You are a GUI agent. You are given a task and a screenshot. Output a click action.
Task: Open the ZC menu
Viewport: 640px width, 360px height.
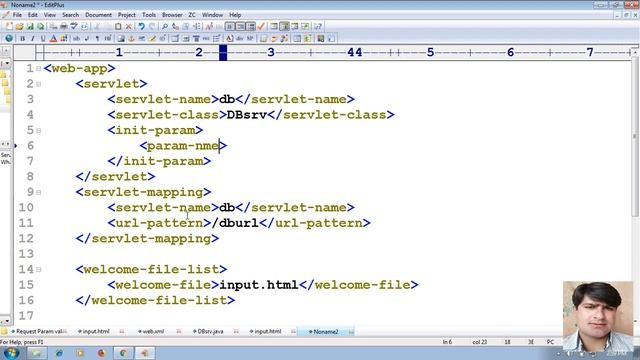tap(192, 15)
